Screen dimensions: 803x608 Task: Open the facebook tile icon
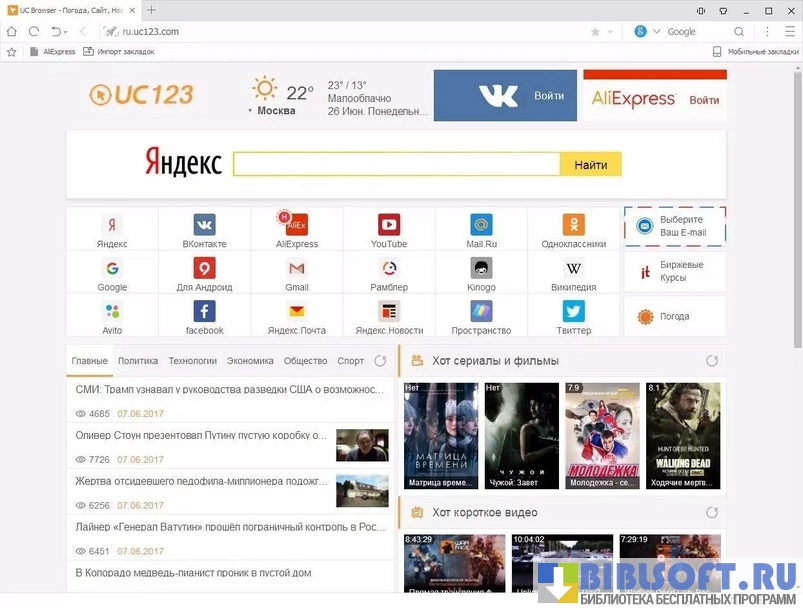(204, 311)
